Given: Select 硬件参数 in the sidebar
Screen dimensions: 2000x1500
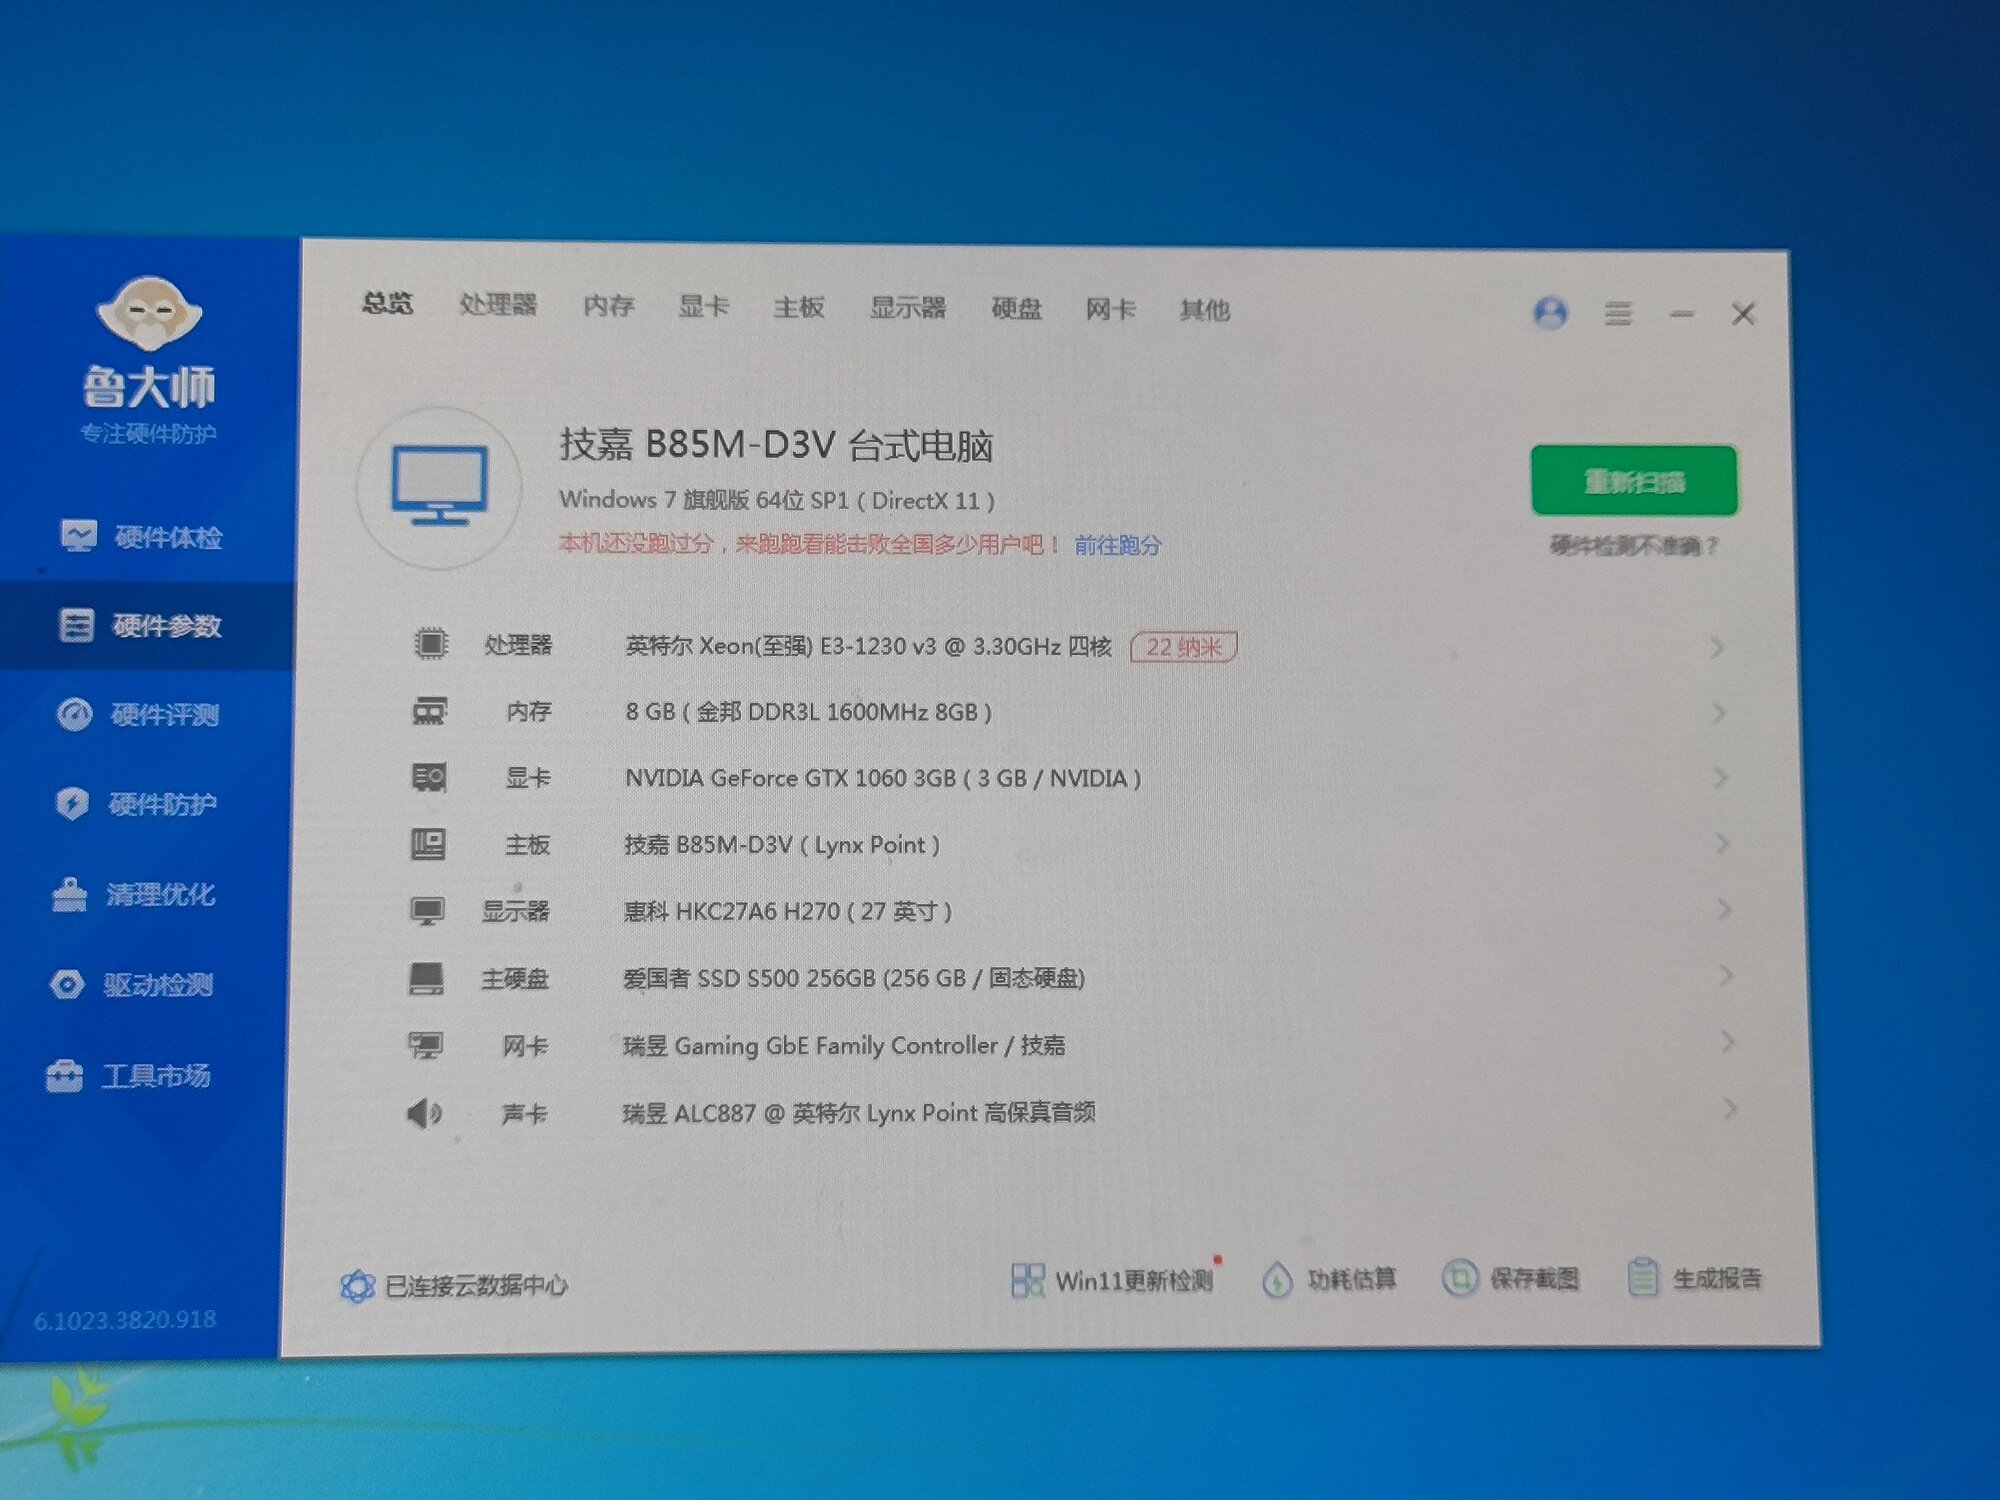Looking at the screenshot, I should pos(148,626).
